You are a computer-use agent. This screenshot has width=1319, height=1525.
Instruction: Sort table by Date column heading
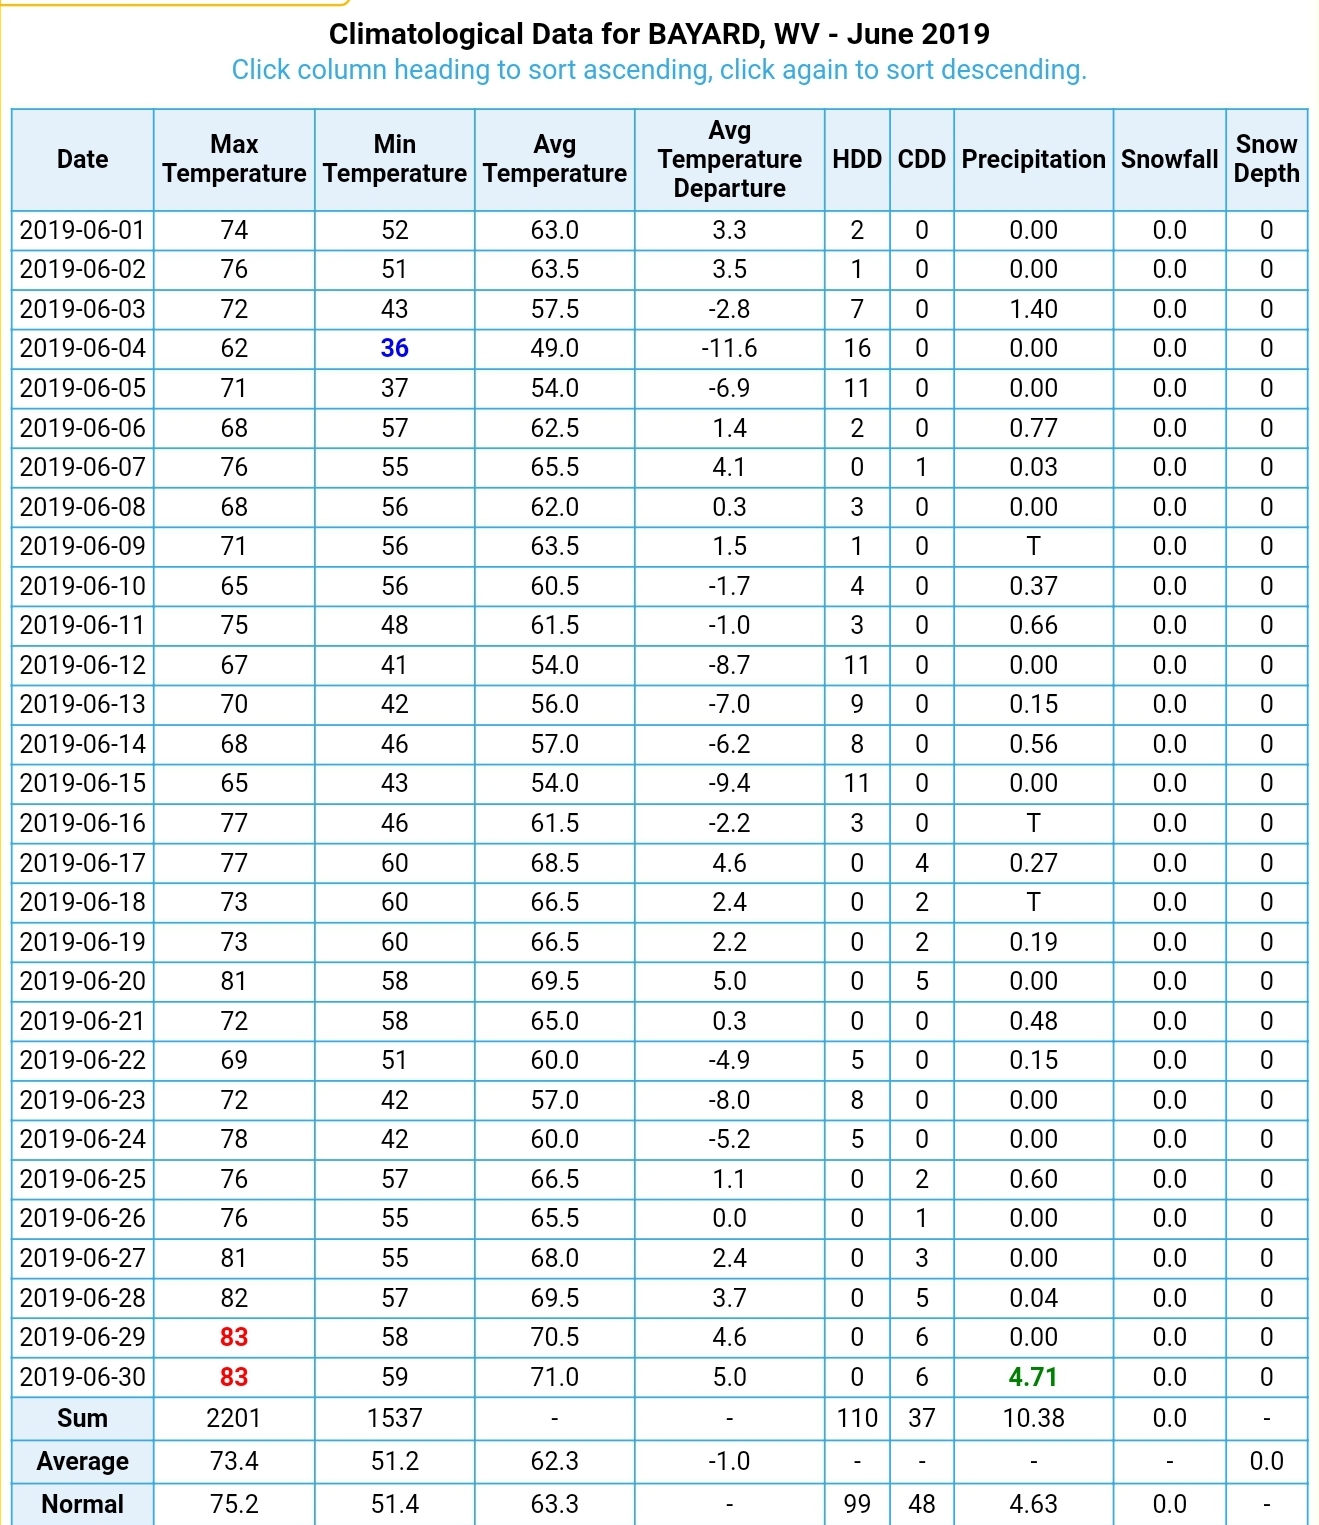[x=82, y=159]
